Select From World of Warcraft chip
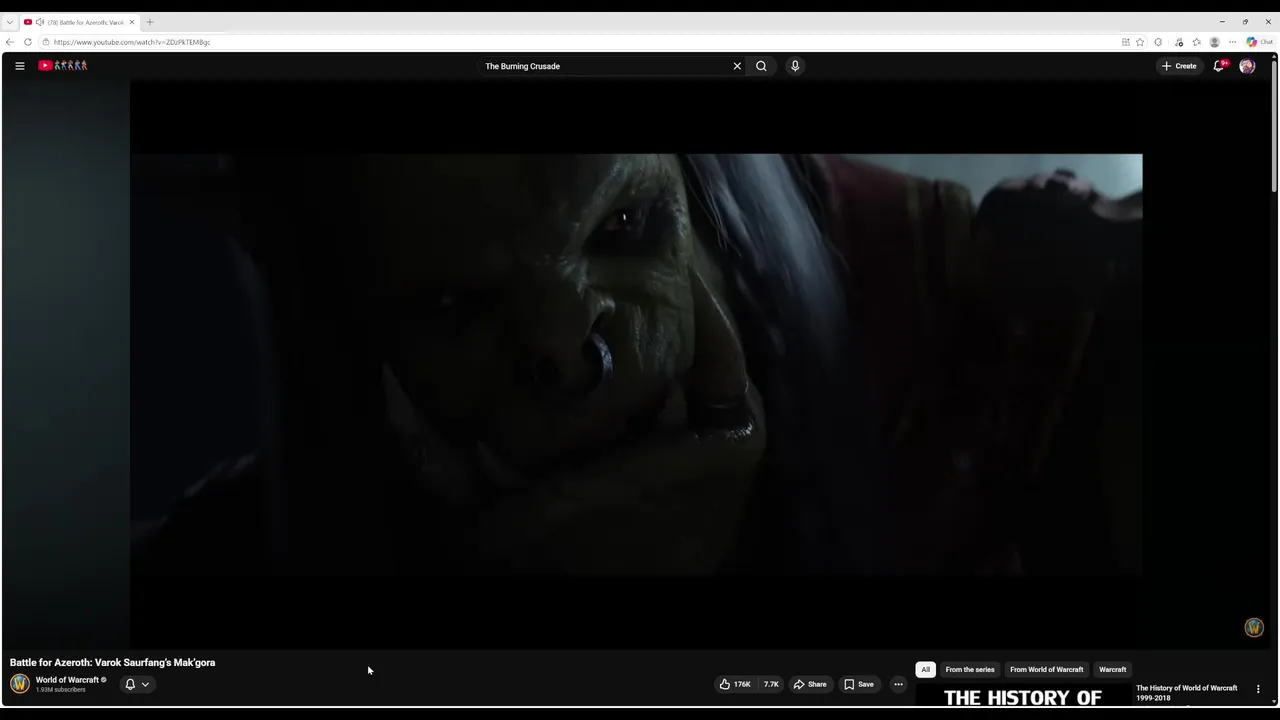This screenshot has height=720, width=1280. click(1046, 670)
